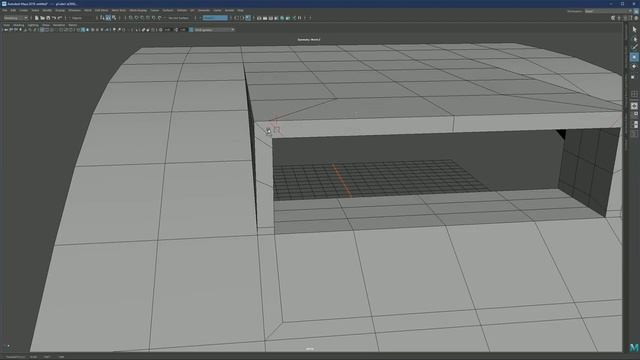Screen dimensions: 640x360
Task: Switch to single perspective layout icon
Action: pos(634,105)
